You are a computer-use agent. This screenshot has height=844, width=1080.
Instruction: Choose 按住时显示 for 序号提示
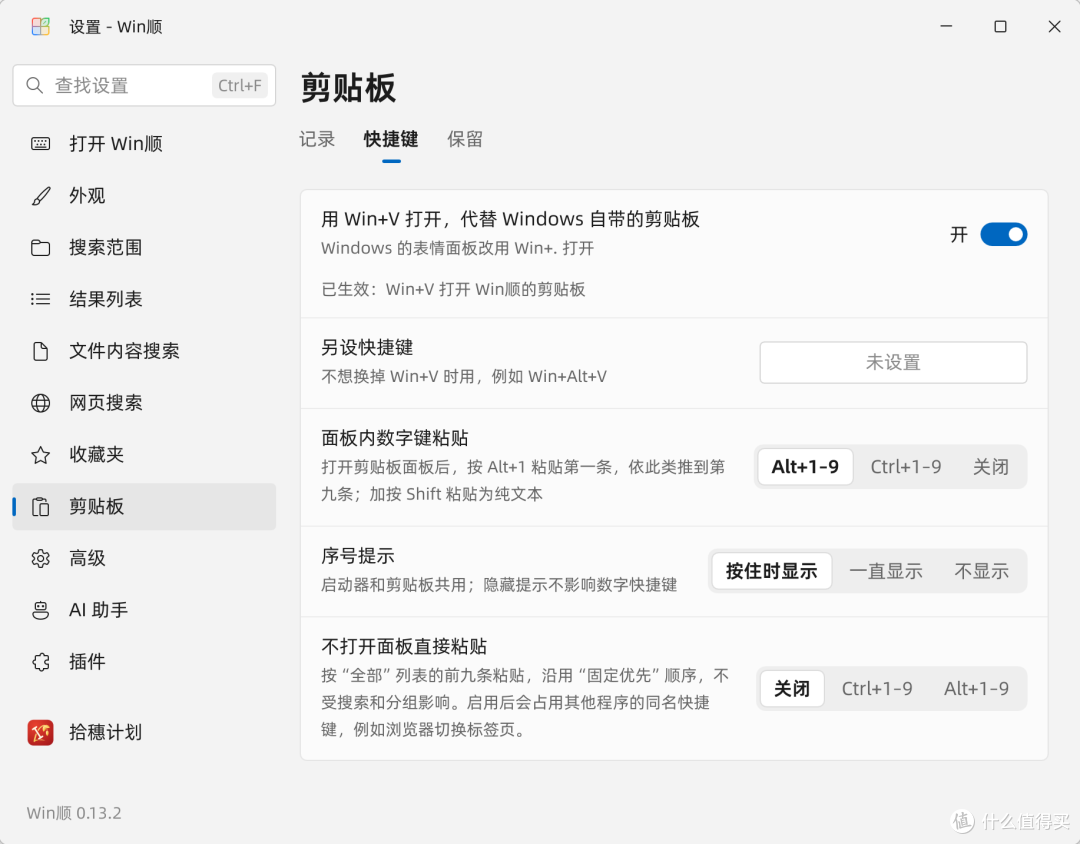coord(771,571)
